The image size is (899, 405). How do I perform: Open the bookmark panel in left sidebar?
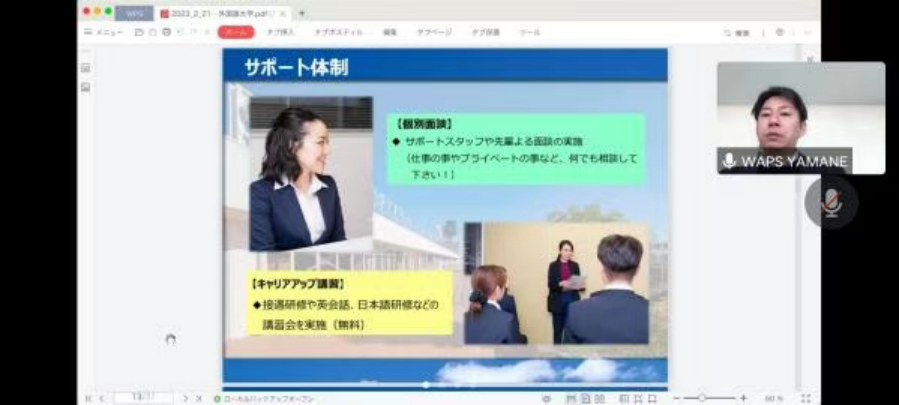[86, 88]
